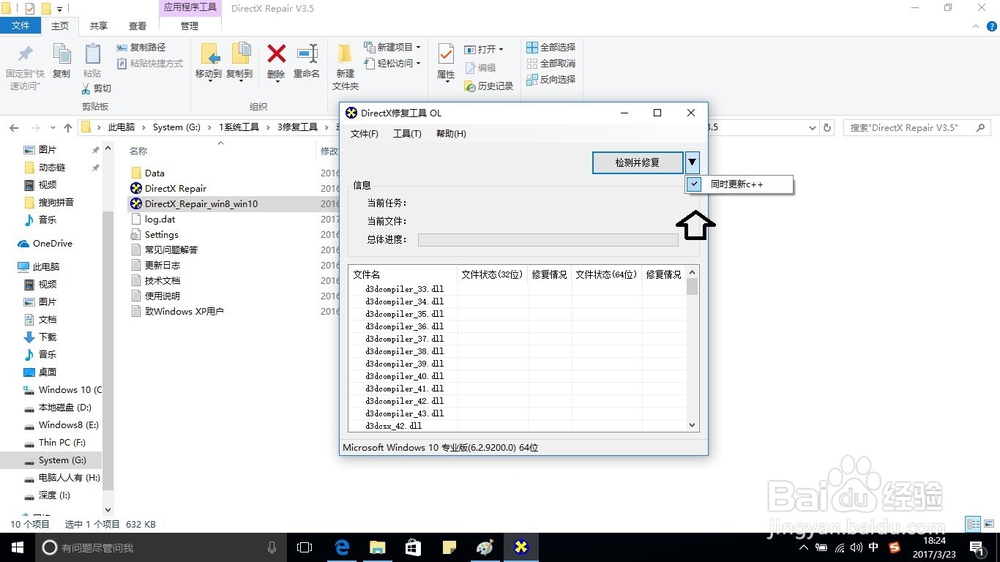Click the Invert selection icon

click(532, 80)
